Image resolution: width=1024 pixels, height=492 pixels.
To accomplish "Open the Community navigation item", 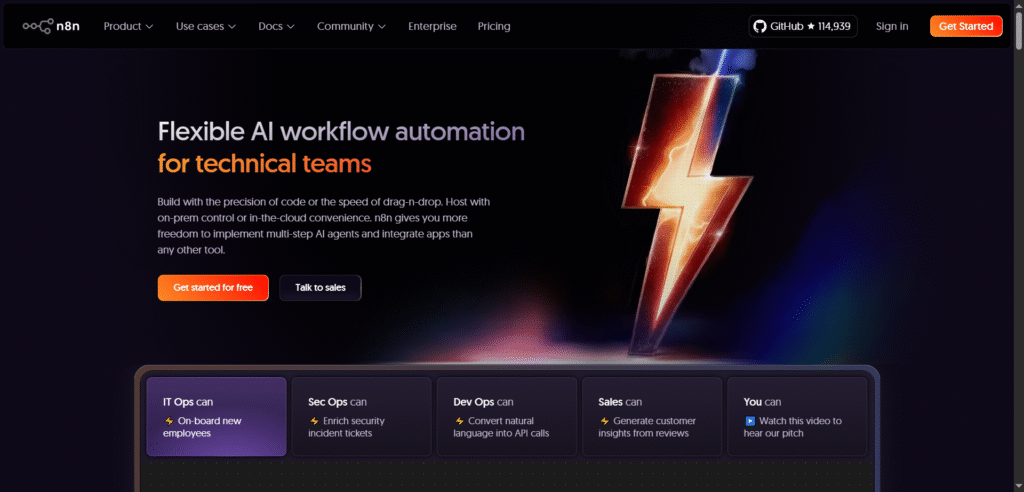I will click(351, 26).
